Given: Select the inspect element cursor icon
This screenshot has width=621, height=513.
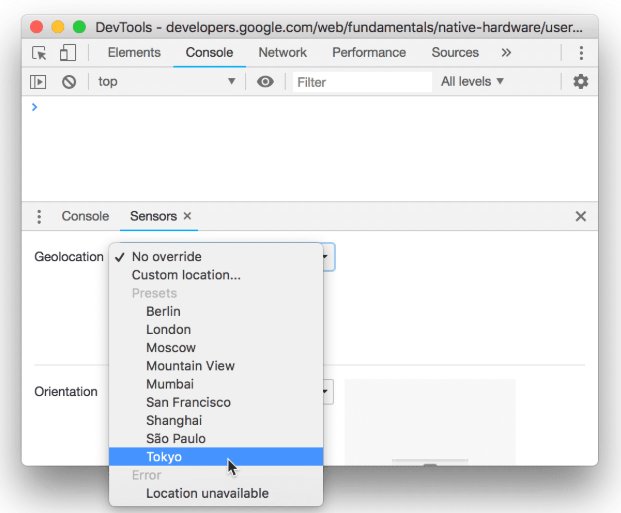Looking at the screenshot, I should (39, 53).
